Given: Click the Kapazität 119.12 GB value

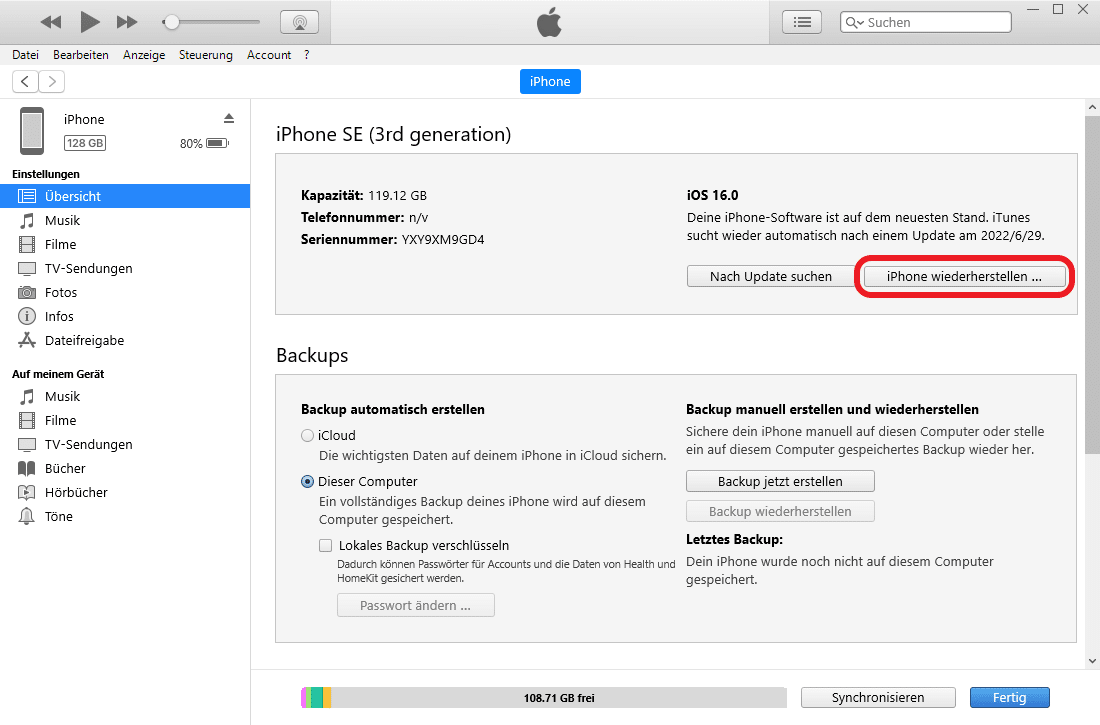Looking at the screenshot, I should [x=397, y=195].
